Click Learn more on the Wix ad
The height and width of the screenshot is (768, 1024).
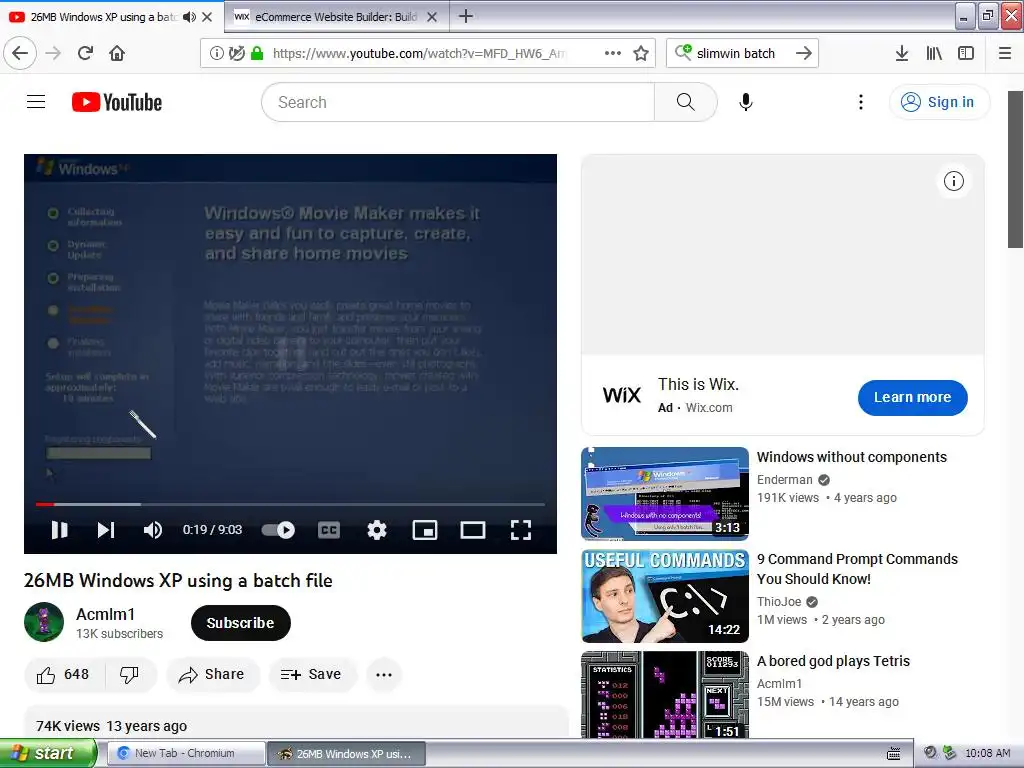pyautogui.click(x=912, y=397)
